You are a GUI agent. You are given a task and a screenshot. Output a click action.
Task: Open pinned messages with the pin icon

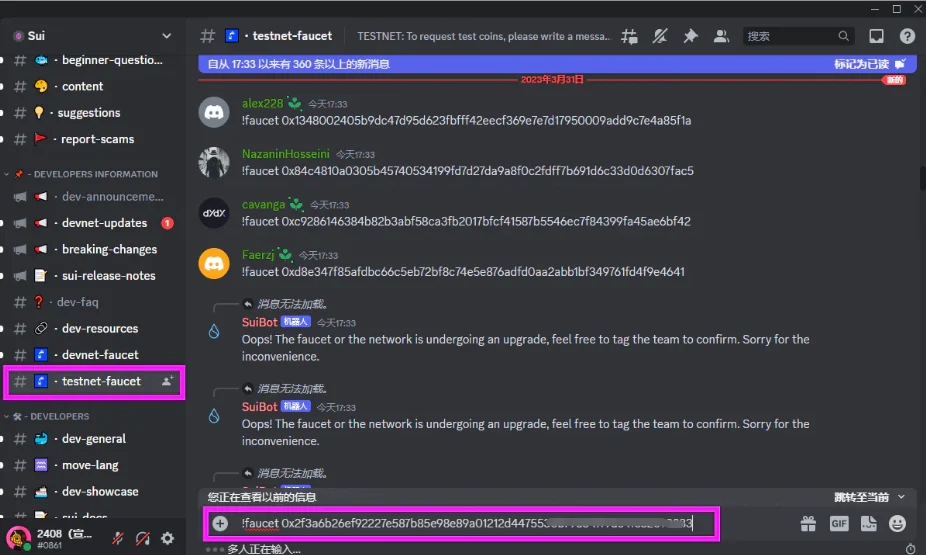pyautogui.click(x=690, y=36)
